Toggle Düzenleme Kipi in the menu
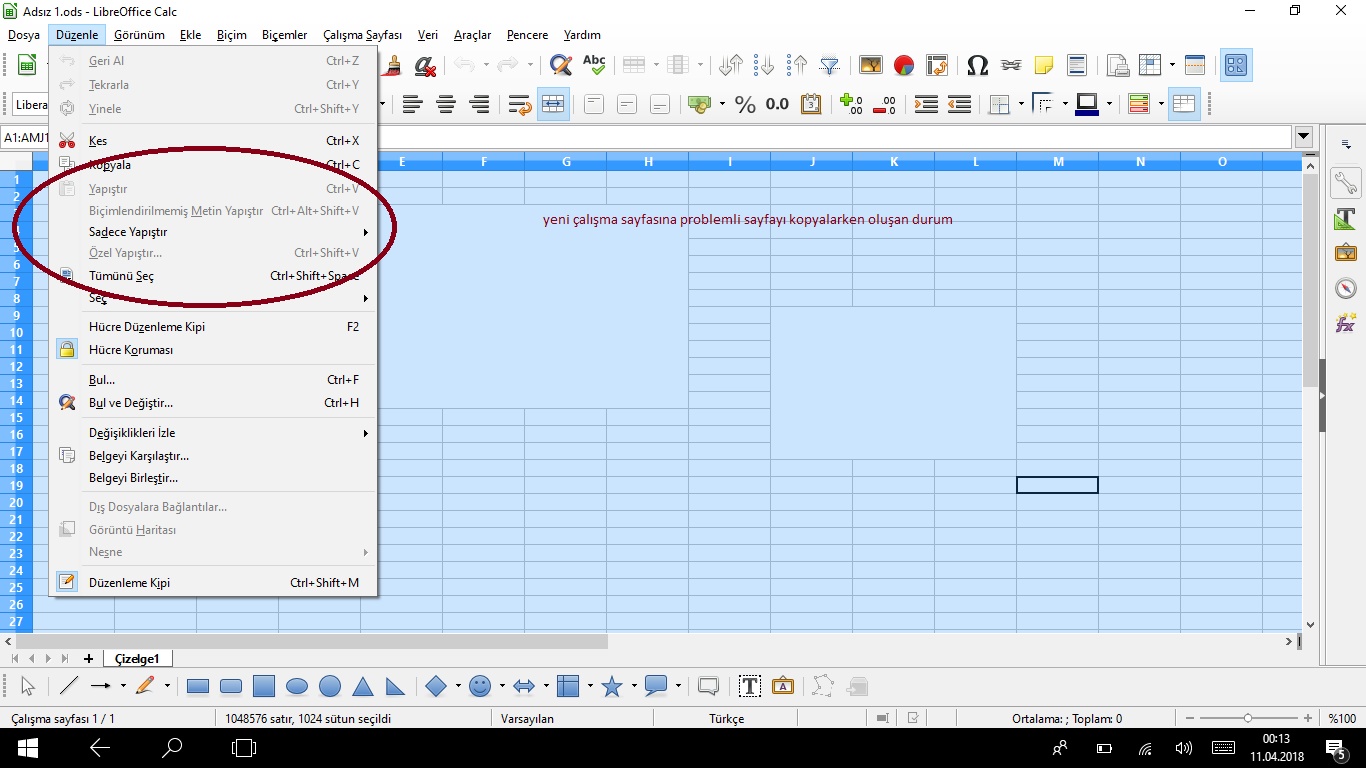 tap(213, 582)
